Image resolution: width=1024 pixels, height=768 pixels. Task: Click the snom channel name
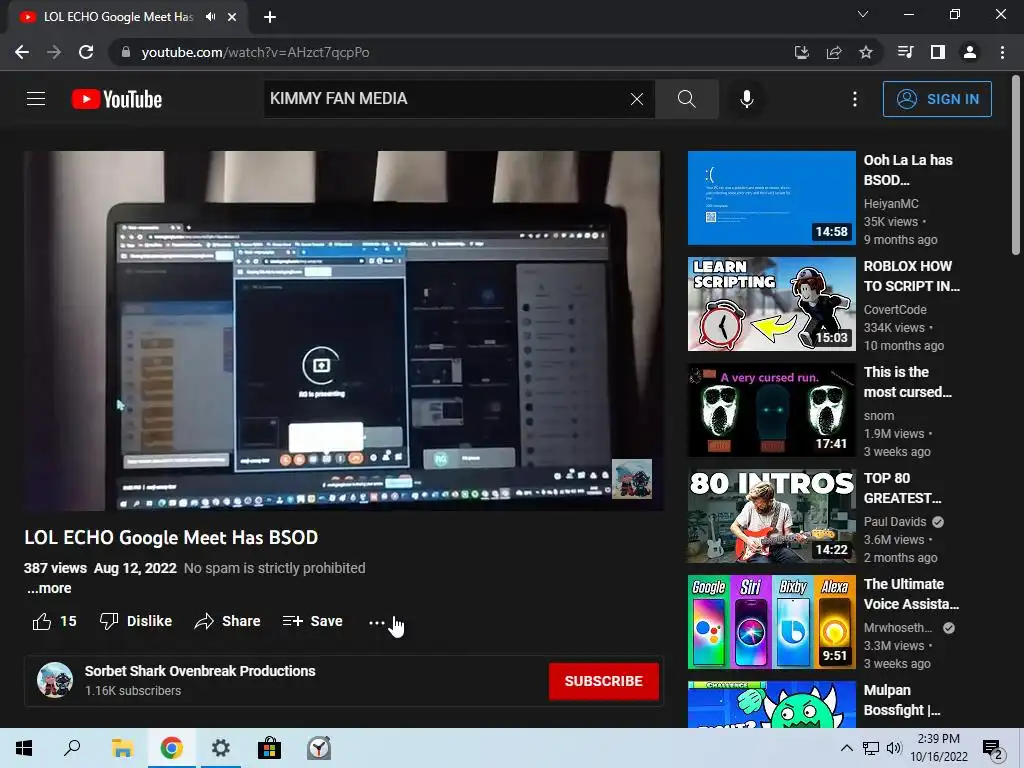878,416
